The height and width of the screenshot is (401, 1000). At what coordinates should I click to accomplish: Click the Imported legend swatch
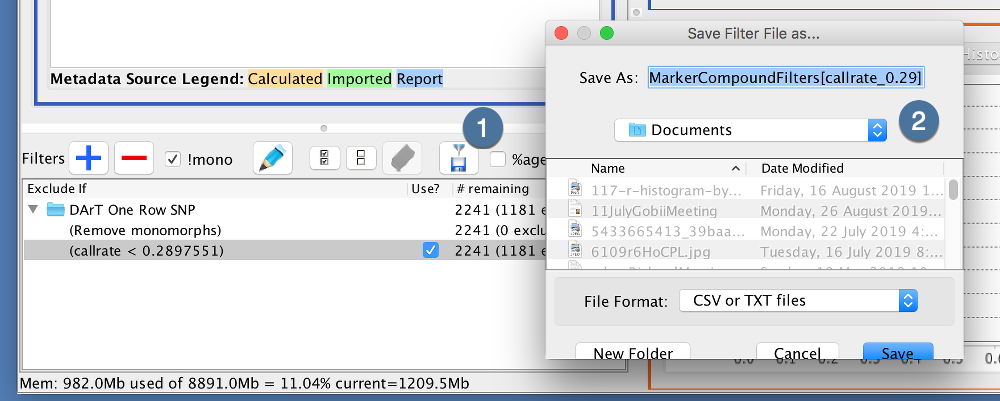tap(360, 79)
